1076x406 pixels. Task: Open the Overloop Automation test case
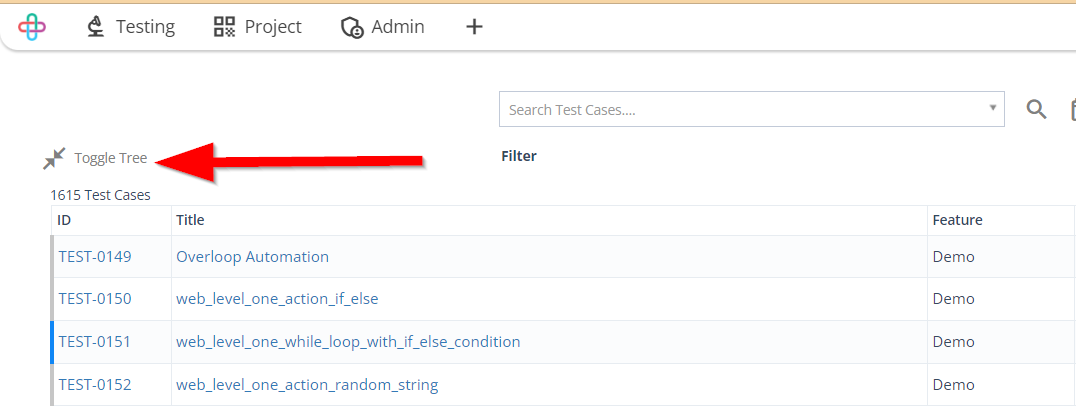point(253,256)
